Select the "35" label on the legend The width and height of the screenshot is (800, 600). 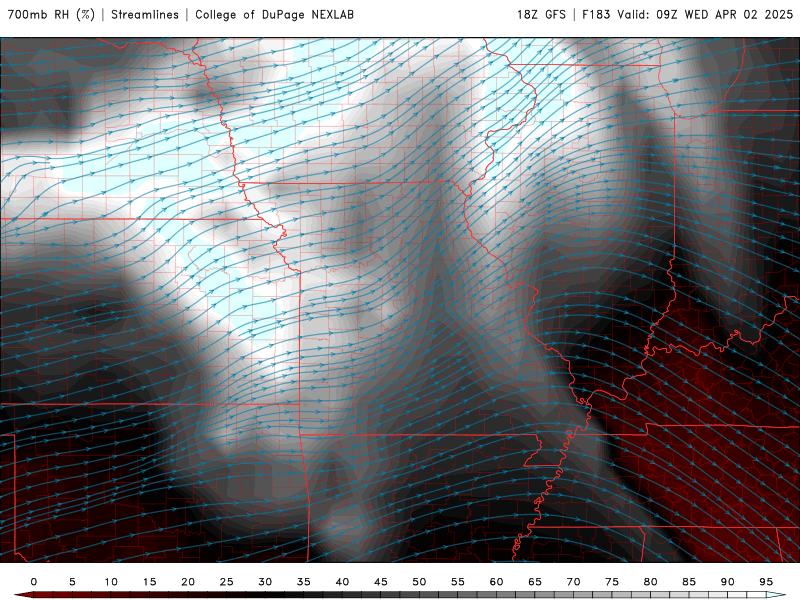click(x=304, y=582)
